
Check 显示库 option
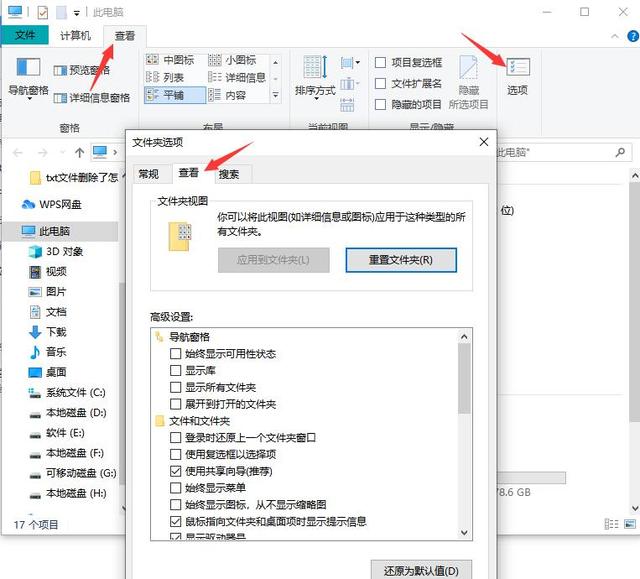(x=176, y=370)
